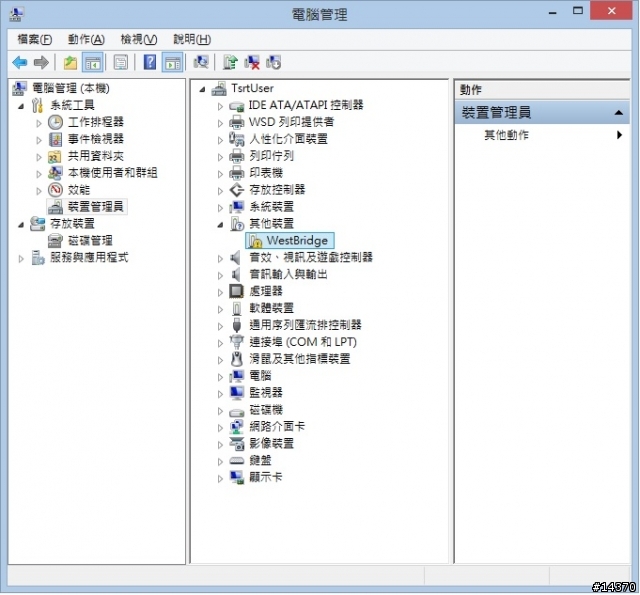Select 電腦管理 (本機) root item
Image resolution: width=640 pixels, height=595 pixels.
point(71,88)
